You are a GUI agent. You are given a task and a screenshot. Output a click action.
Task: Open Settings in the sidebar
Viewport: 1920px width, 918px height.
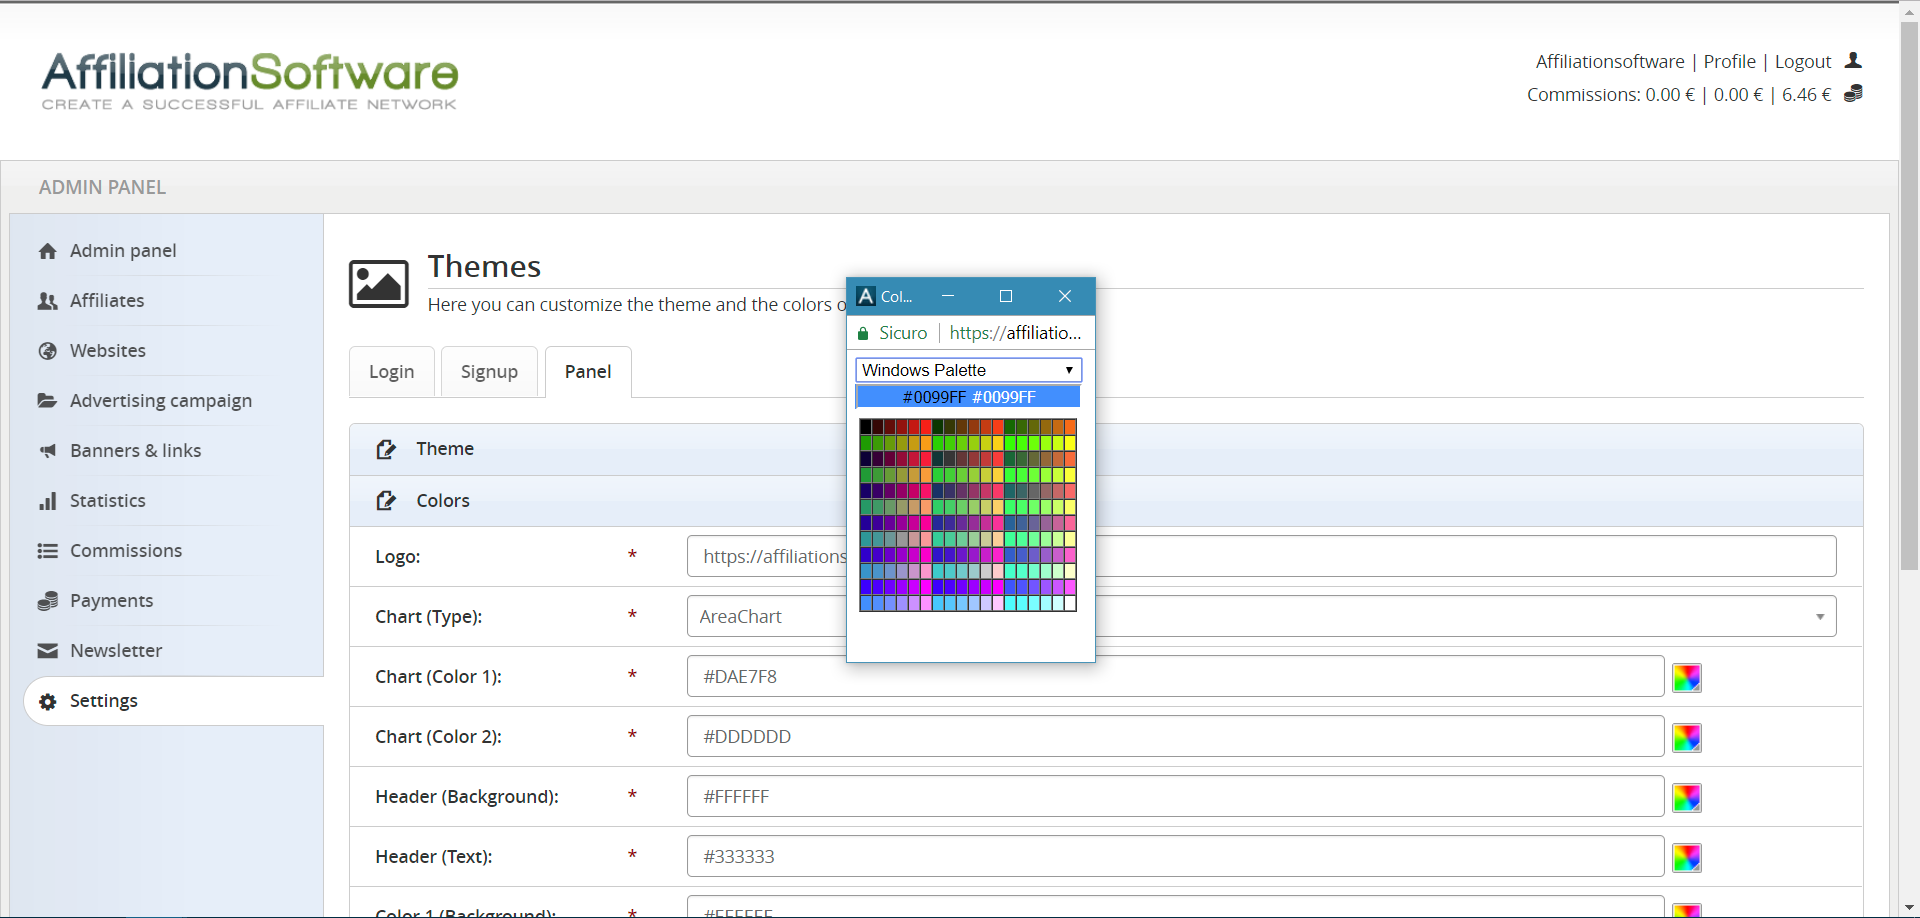[x=104, y=701]
